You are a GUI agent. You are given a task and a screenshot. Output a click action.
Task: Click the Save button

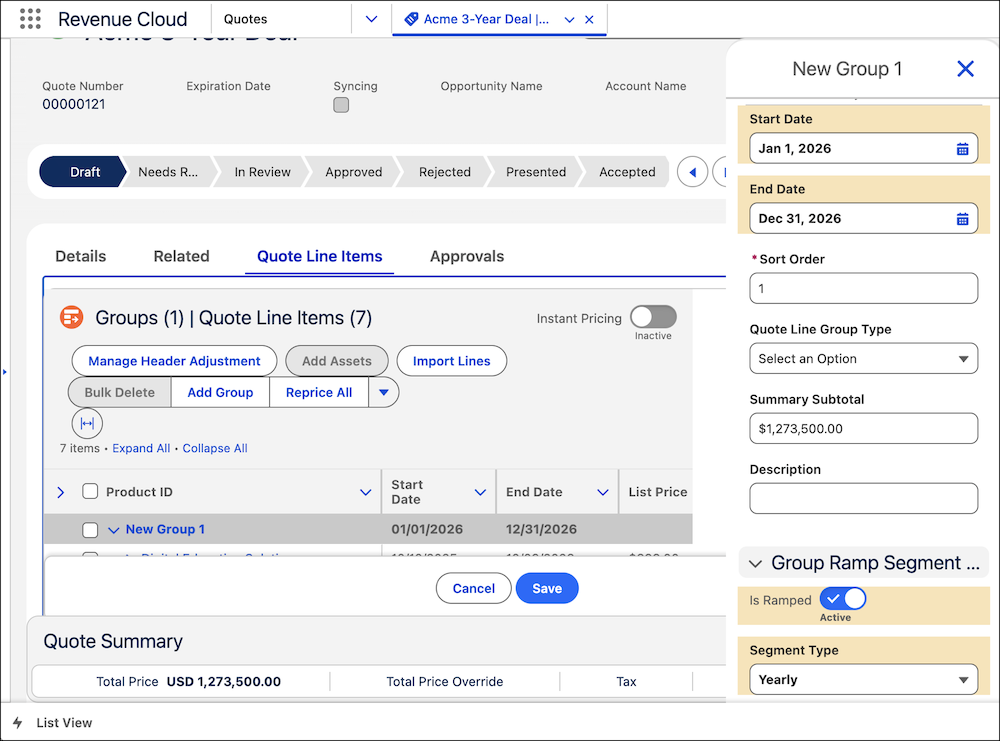(547, 589)
